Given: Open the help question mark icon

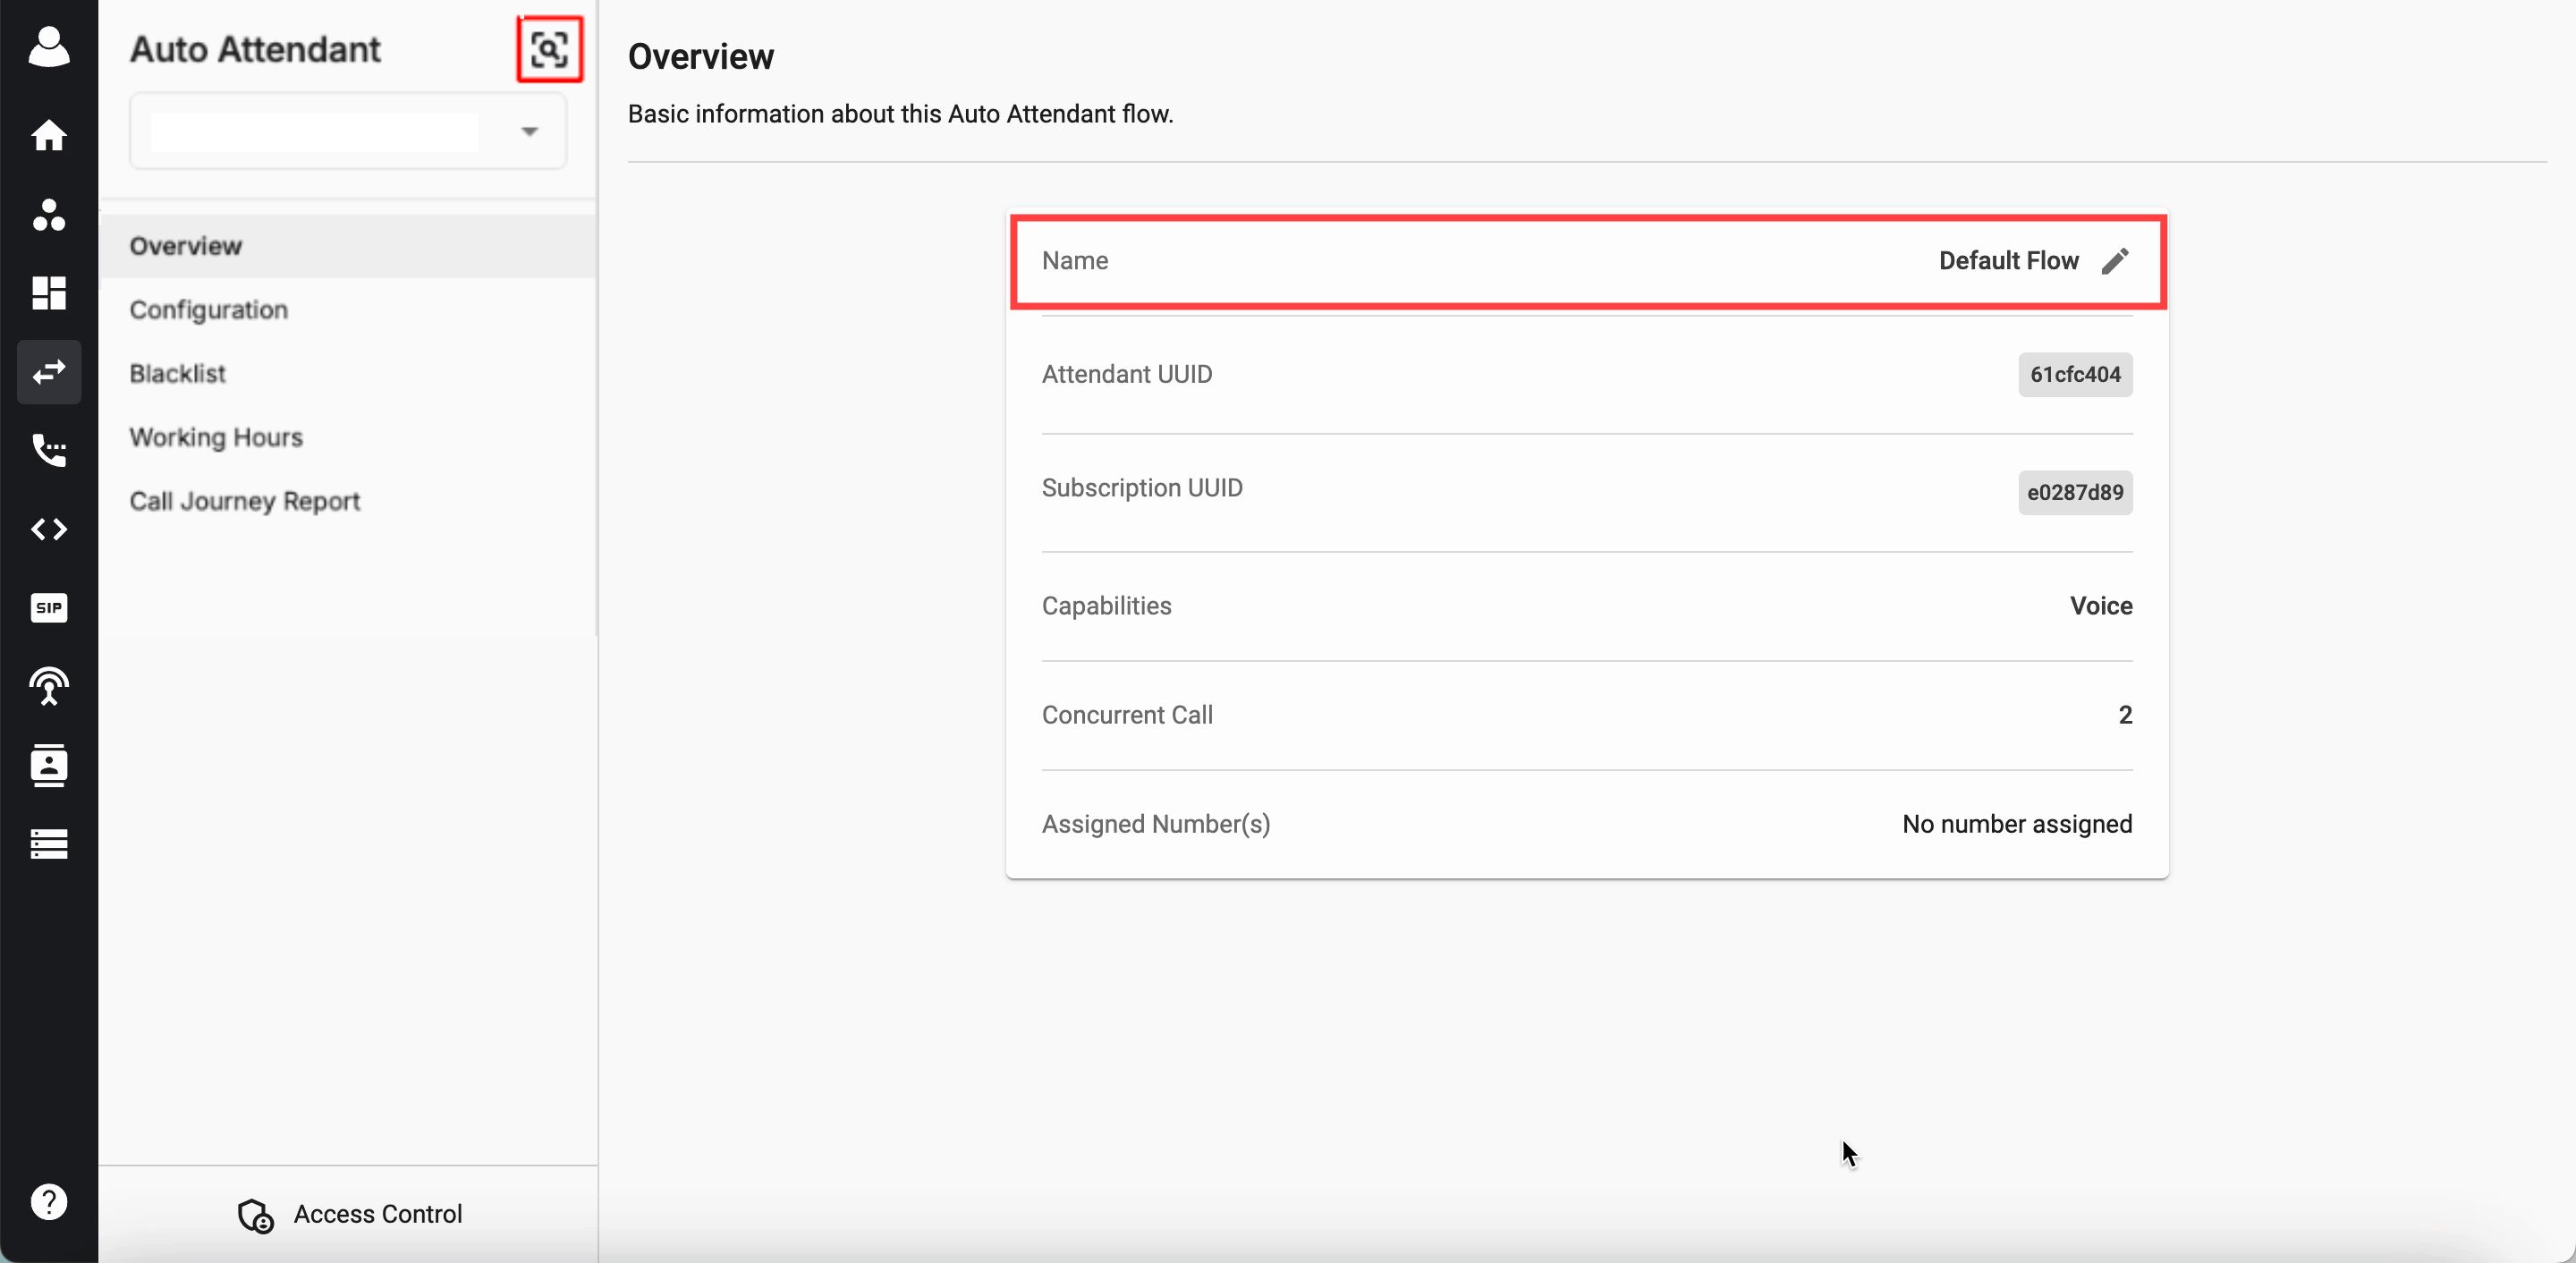Looking at the screenshot, I should point(49,1201).
